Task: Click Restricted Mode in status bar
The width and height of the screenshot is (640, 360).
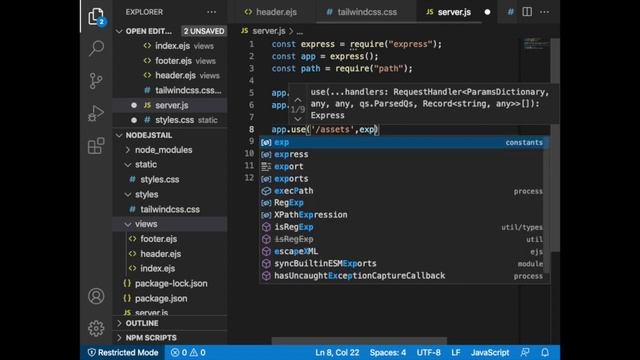Action: 123,352
